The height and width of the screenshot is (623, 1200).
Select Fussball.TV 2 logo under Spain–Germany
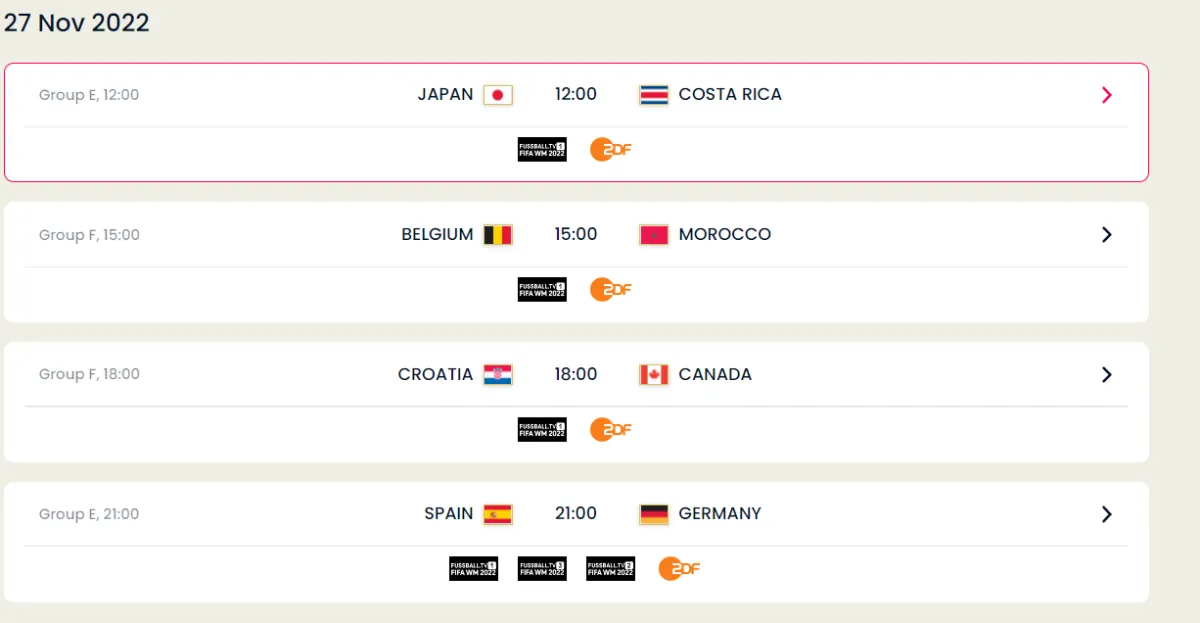610,569
